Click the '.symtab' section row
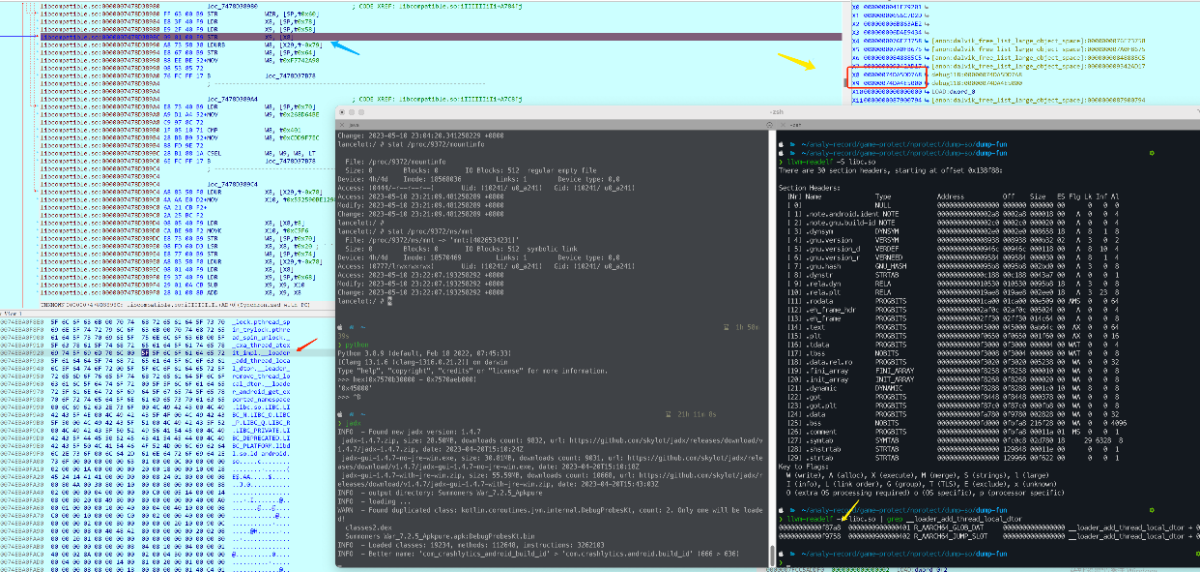The height and width of the screenshot is (572, 1200). (953, 440)
